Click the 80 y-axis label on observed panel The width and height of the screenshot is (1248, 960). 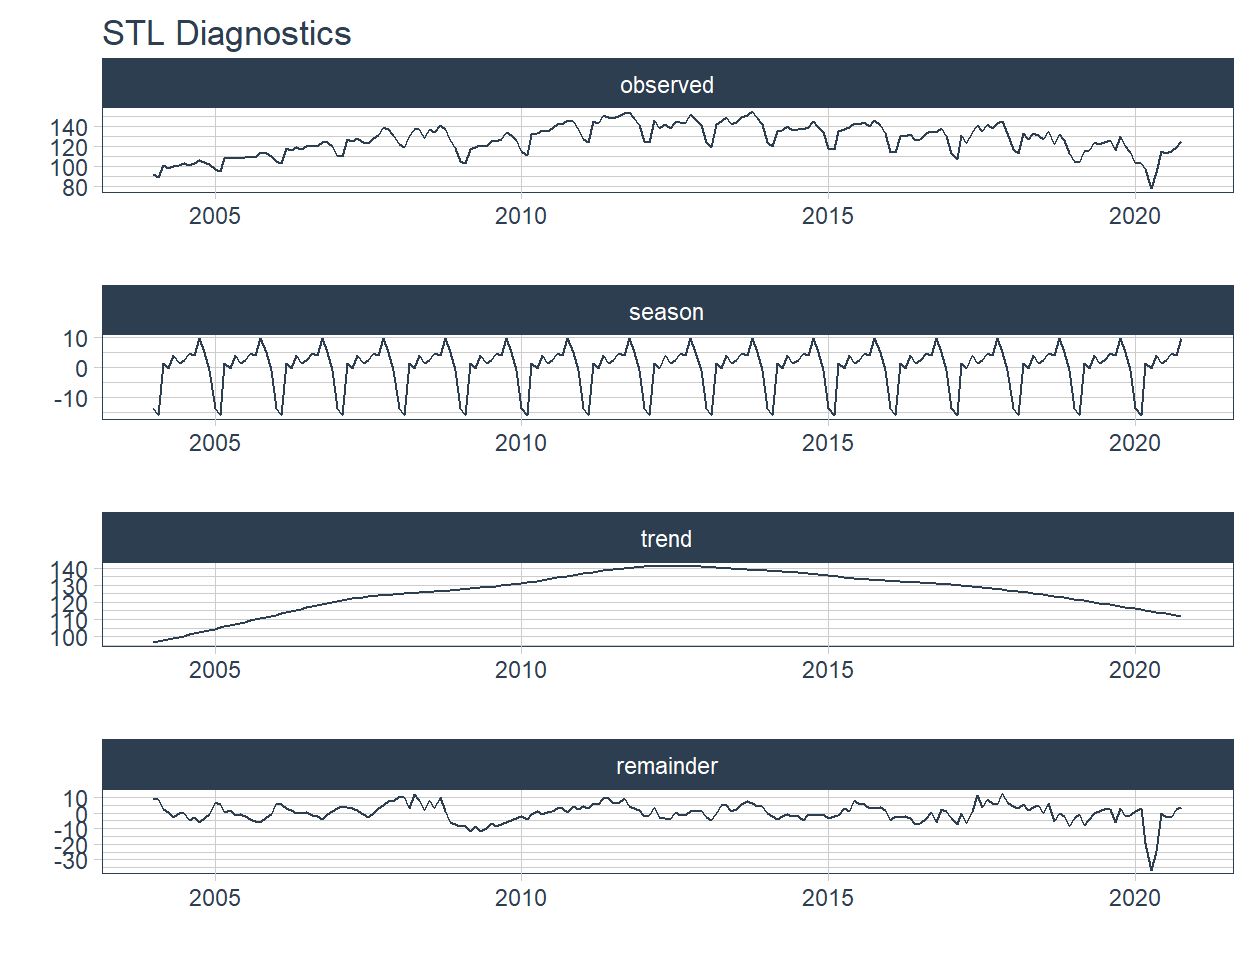(75, 188)
